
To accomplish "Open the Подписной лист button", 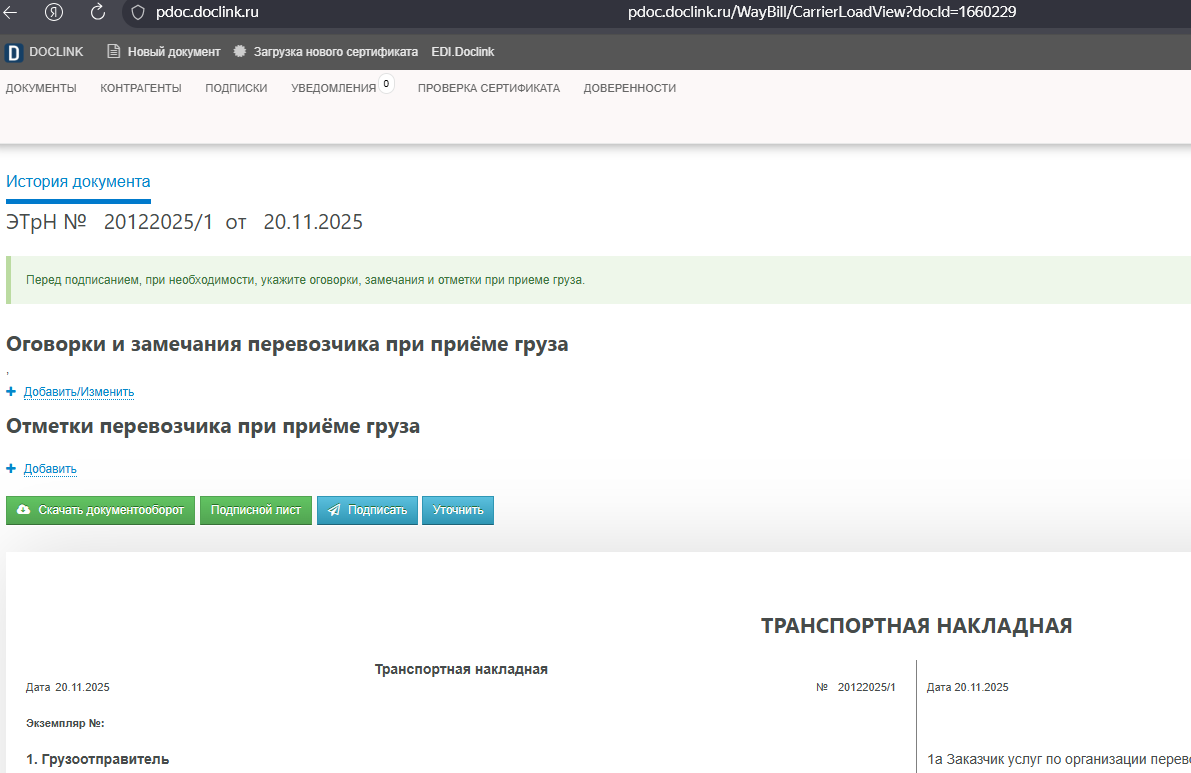I will 256,510.
